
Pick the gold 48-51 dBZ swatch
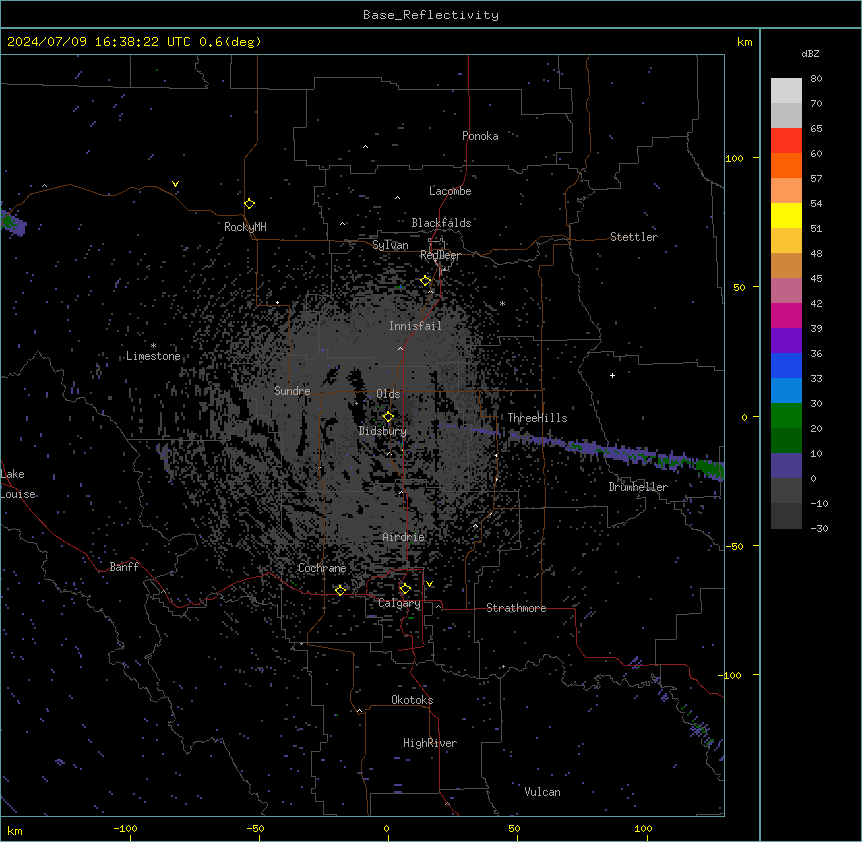click(x=786, y=241)
